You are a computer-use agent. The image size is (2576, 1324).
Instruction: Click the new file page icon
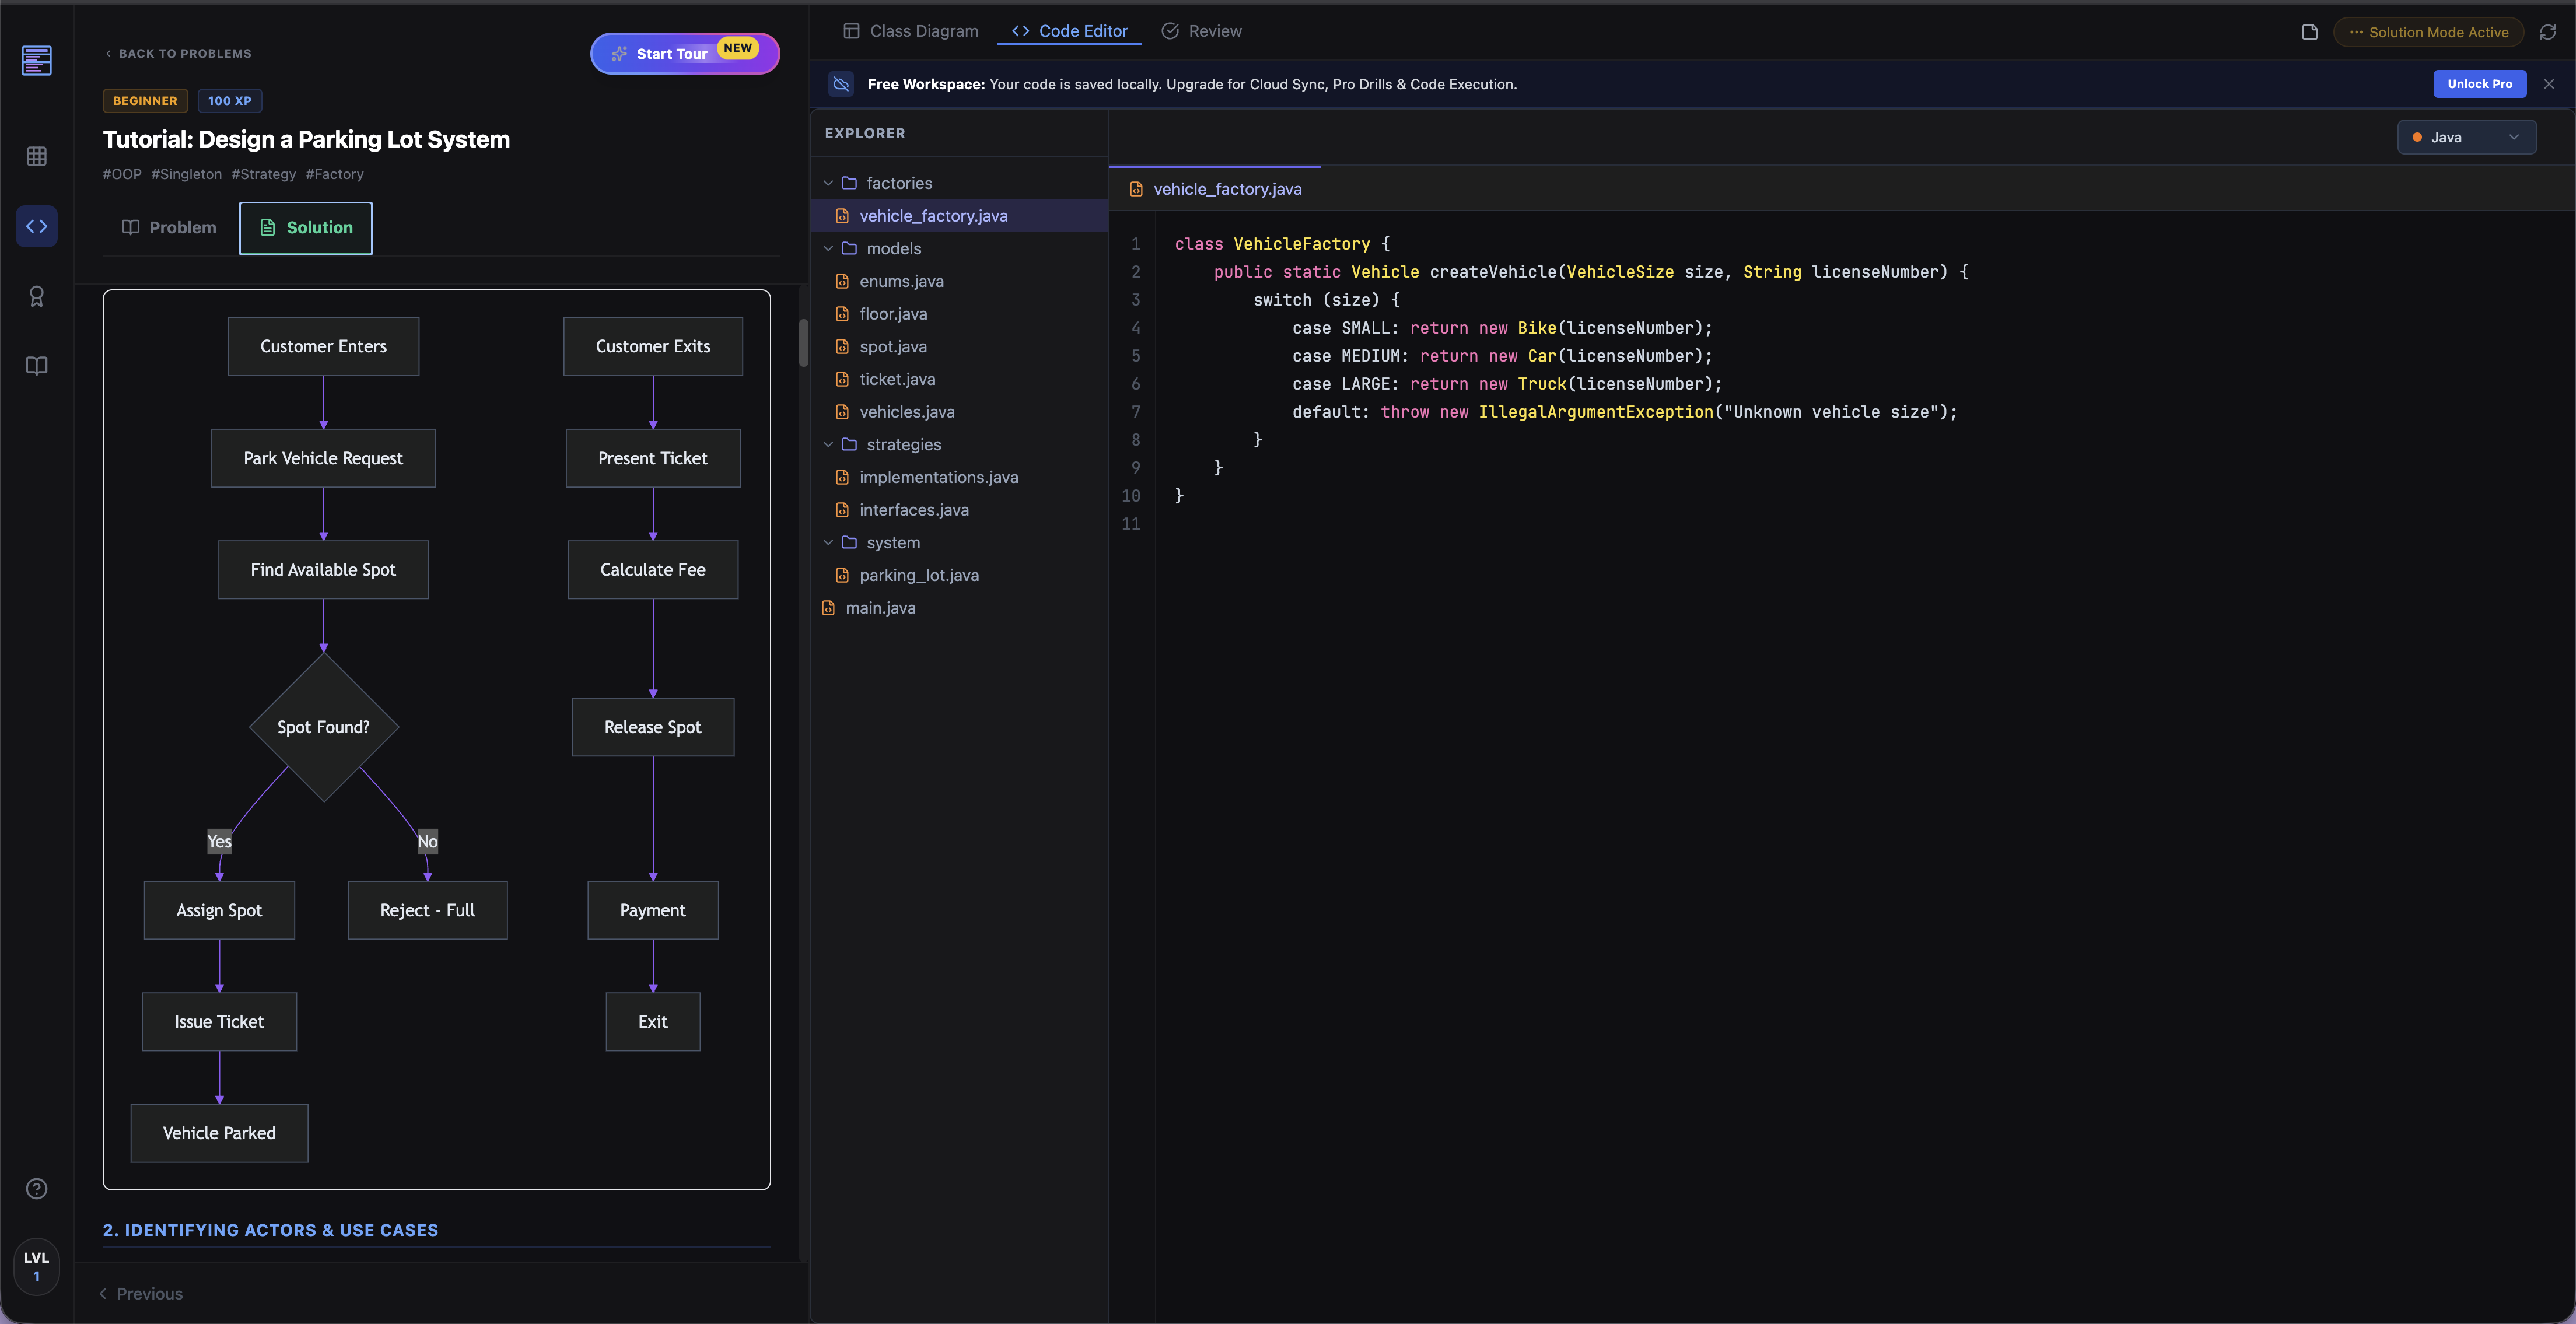point(2309,32)
